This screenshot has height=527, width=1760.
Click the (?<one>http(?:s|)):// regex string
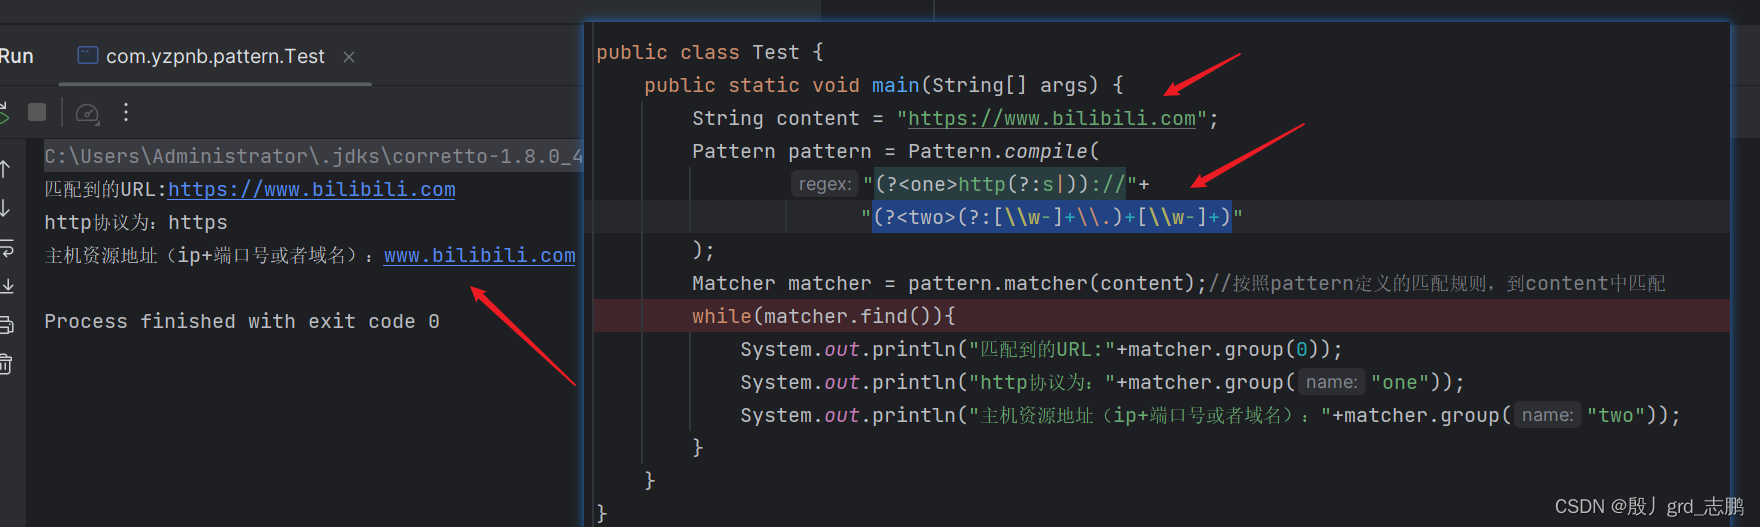click(1000, 184)
